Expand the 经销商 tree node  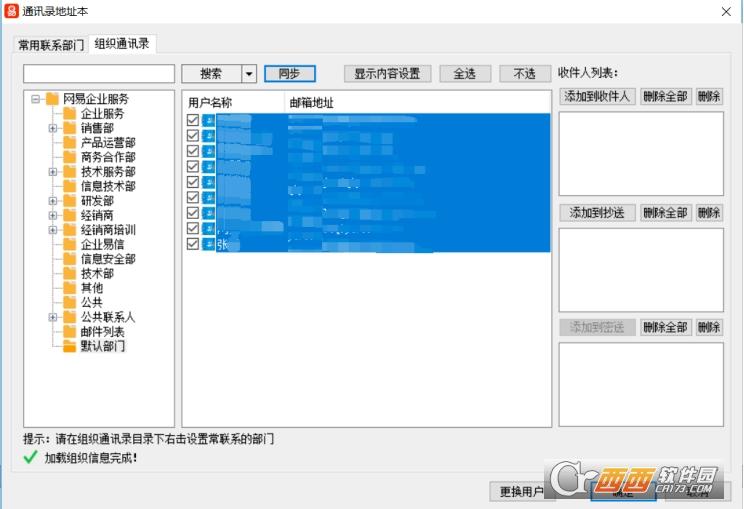pos(53,215)
